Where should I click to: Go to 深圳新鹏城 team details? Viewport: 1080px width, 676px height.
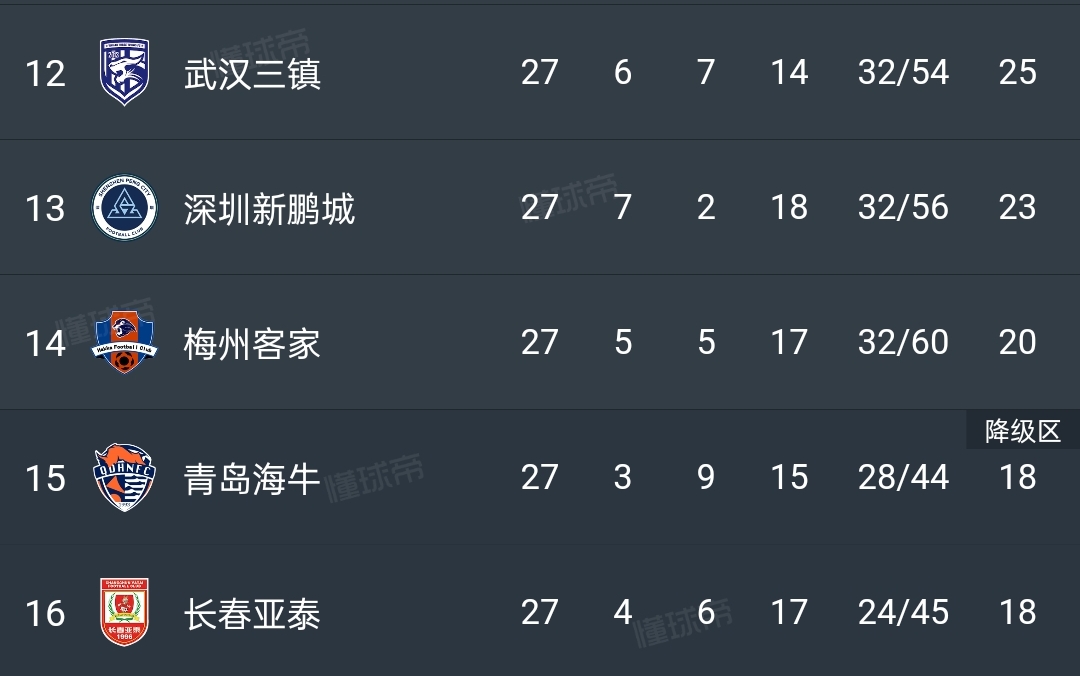pyautogui.click(x=269, y=209)
